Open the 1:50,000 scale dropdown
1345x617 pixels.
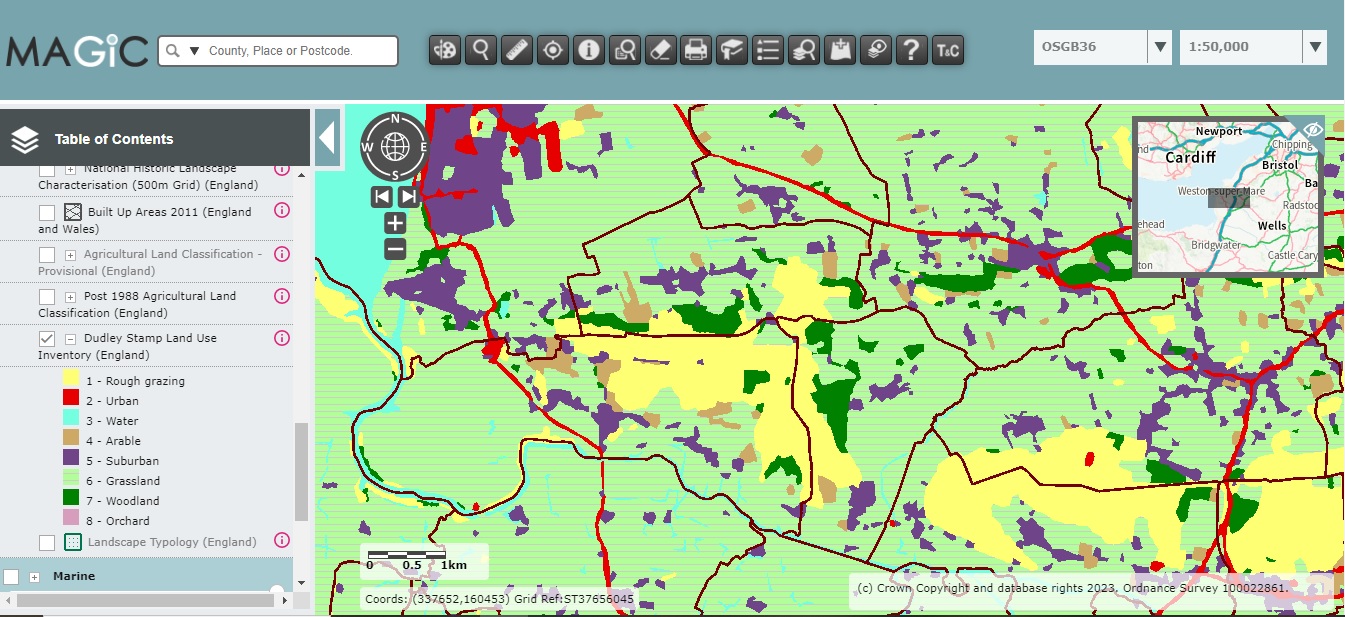coord(1315,47)
